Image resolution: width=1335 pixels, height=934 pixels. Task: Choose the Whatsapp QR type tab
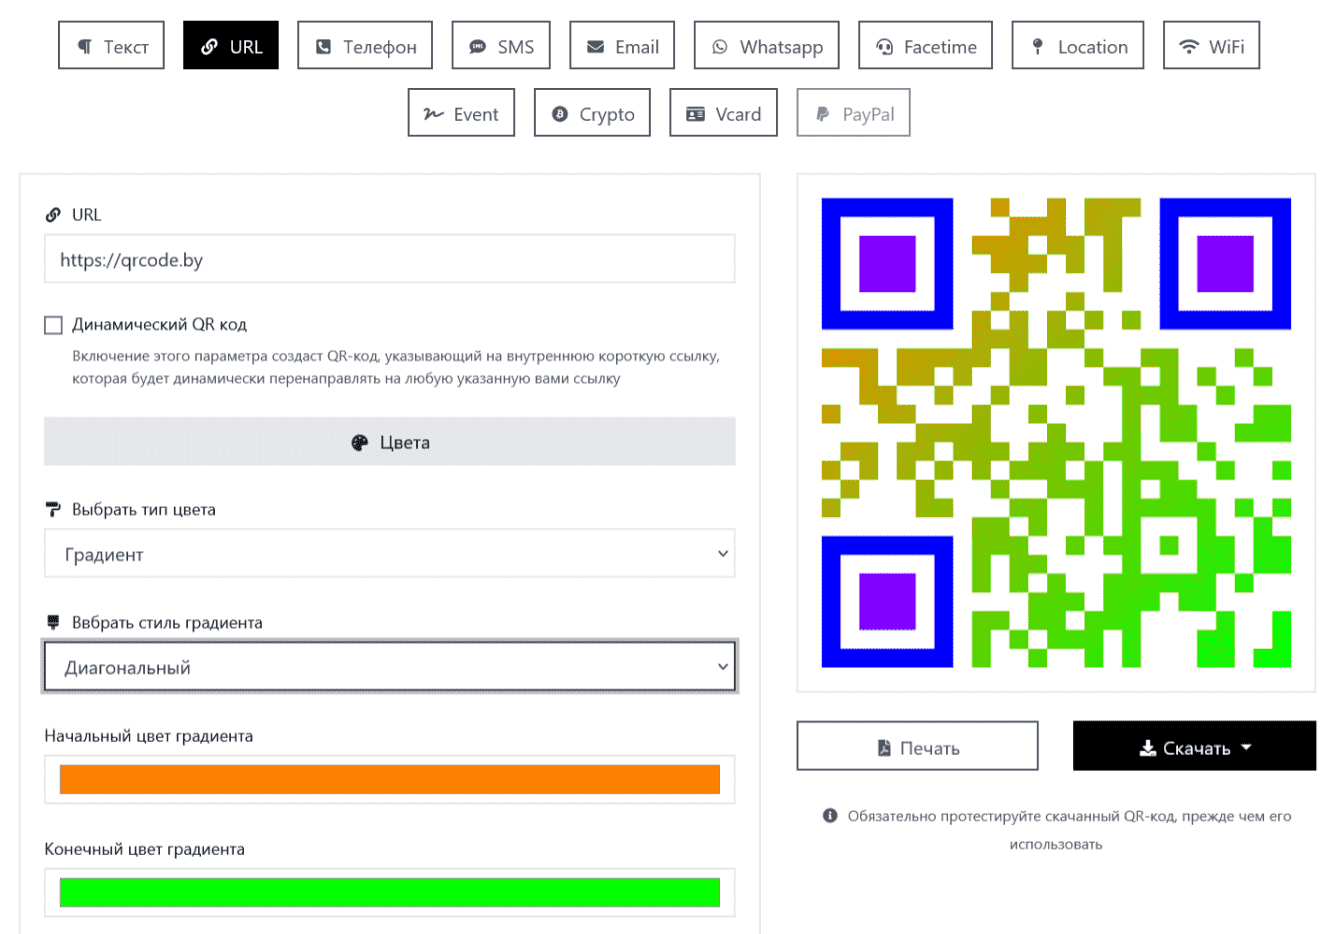coord(767,46)
